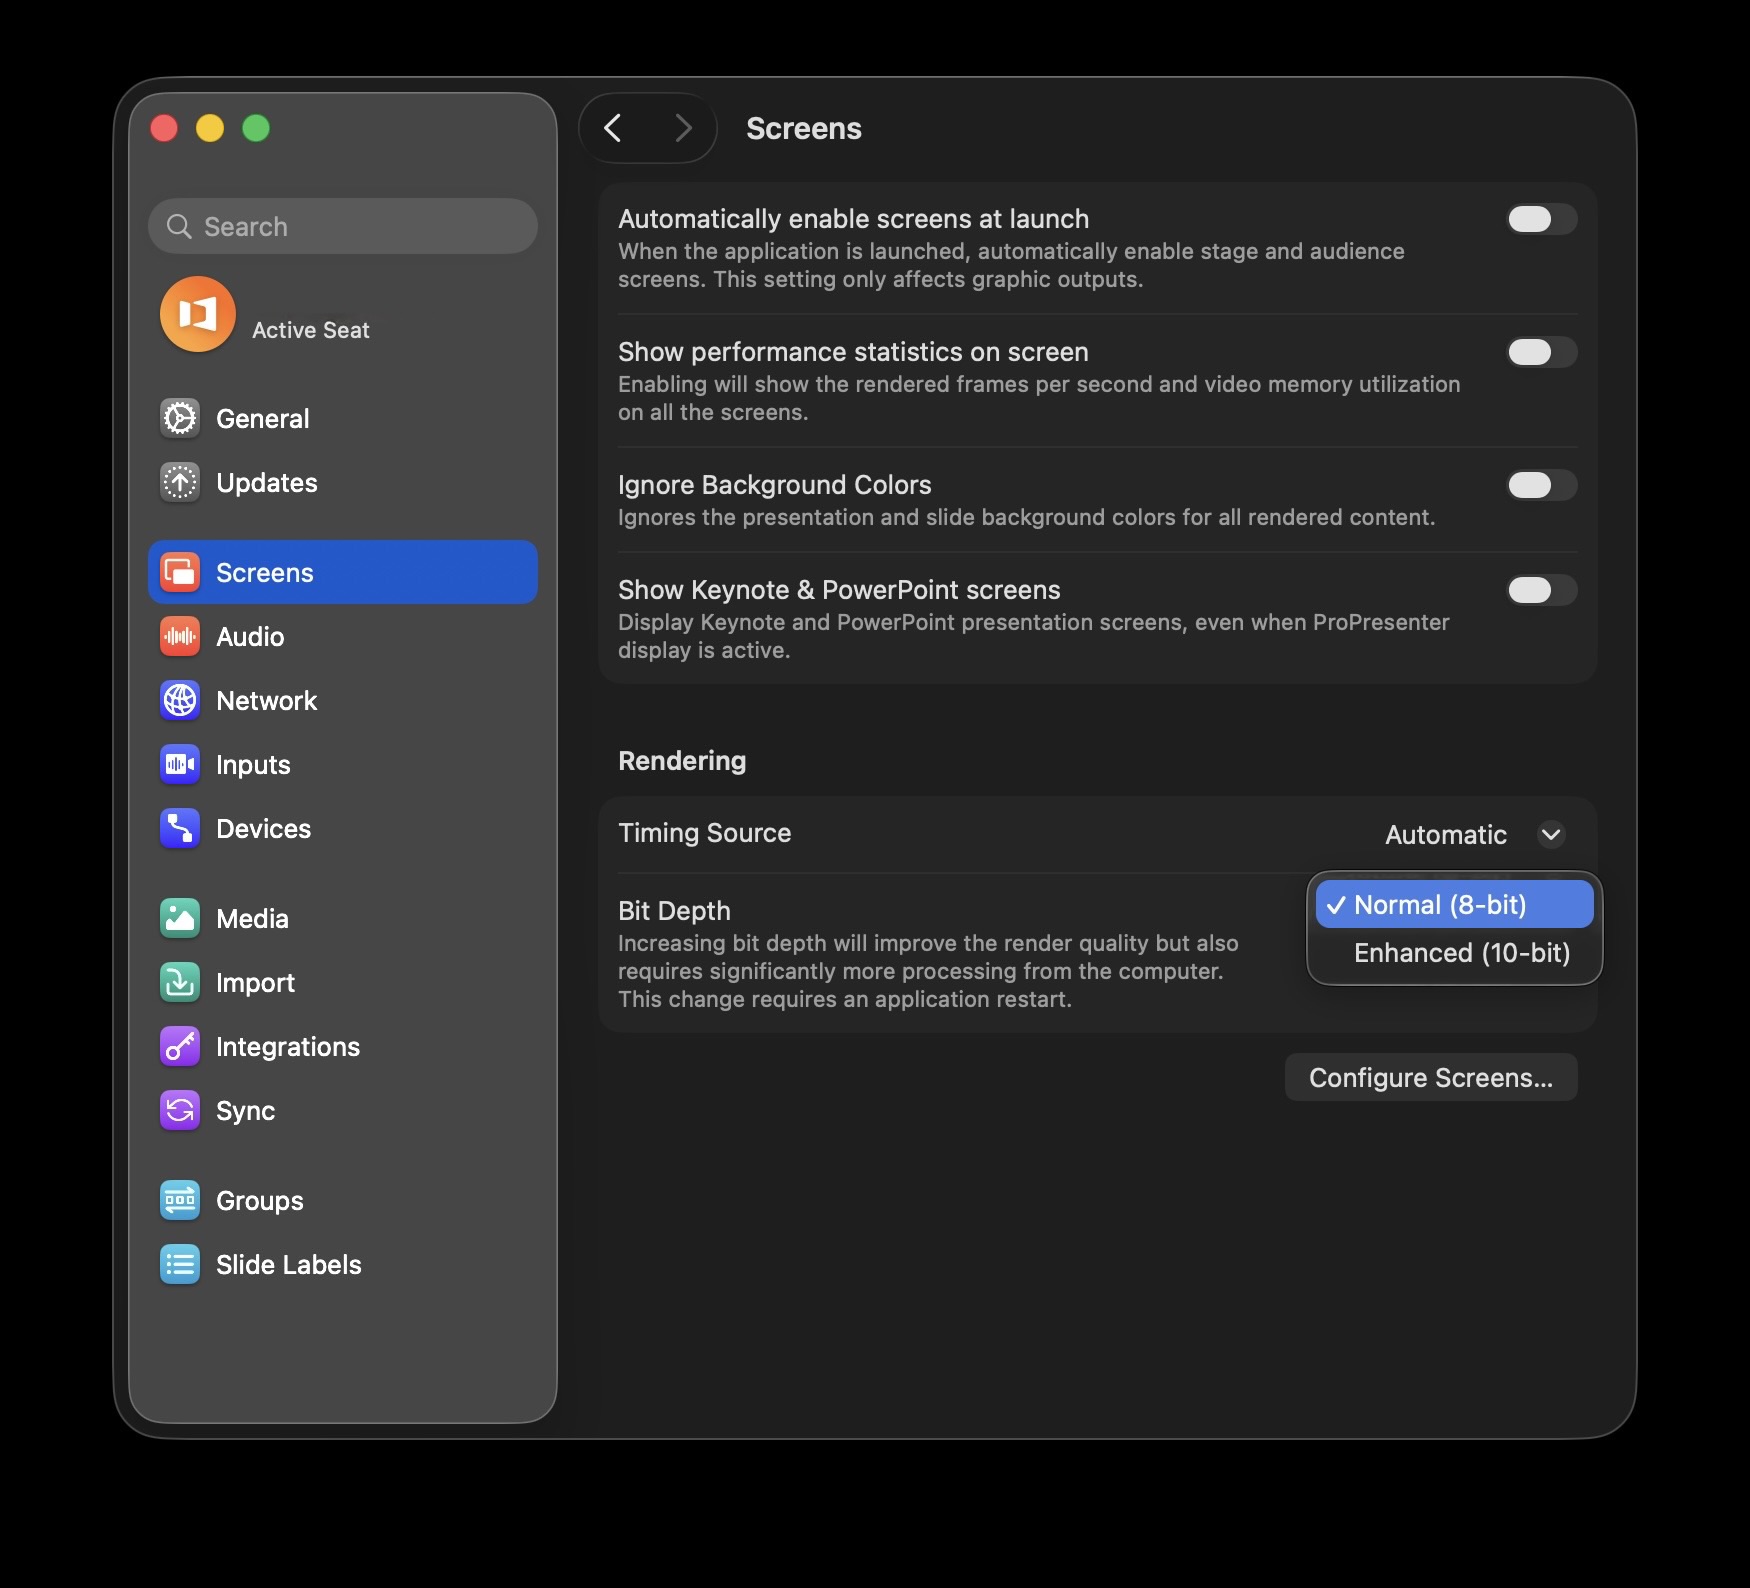Click the Search field in sidebar
The width and height of the screenshot is (1750, 1588).
343,226
